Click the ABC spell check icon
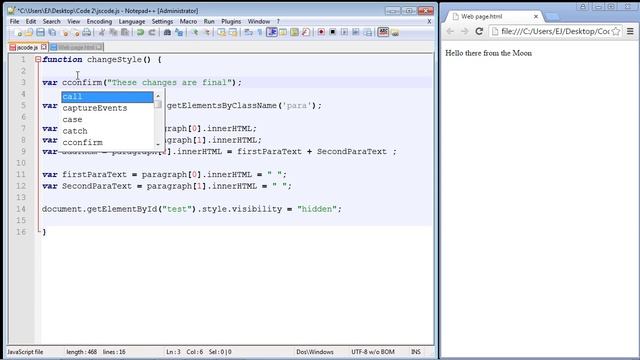The image size is (640, 360). point(383,32)
